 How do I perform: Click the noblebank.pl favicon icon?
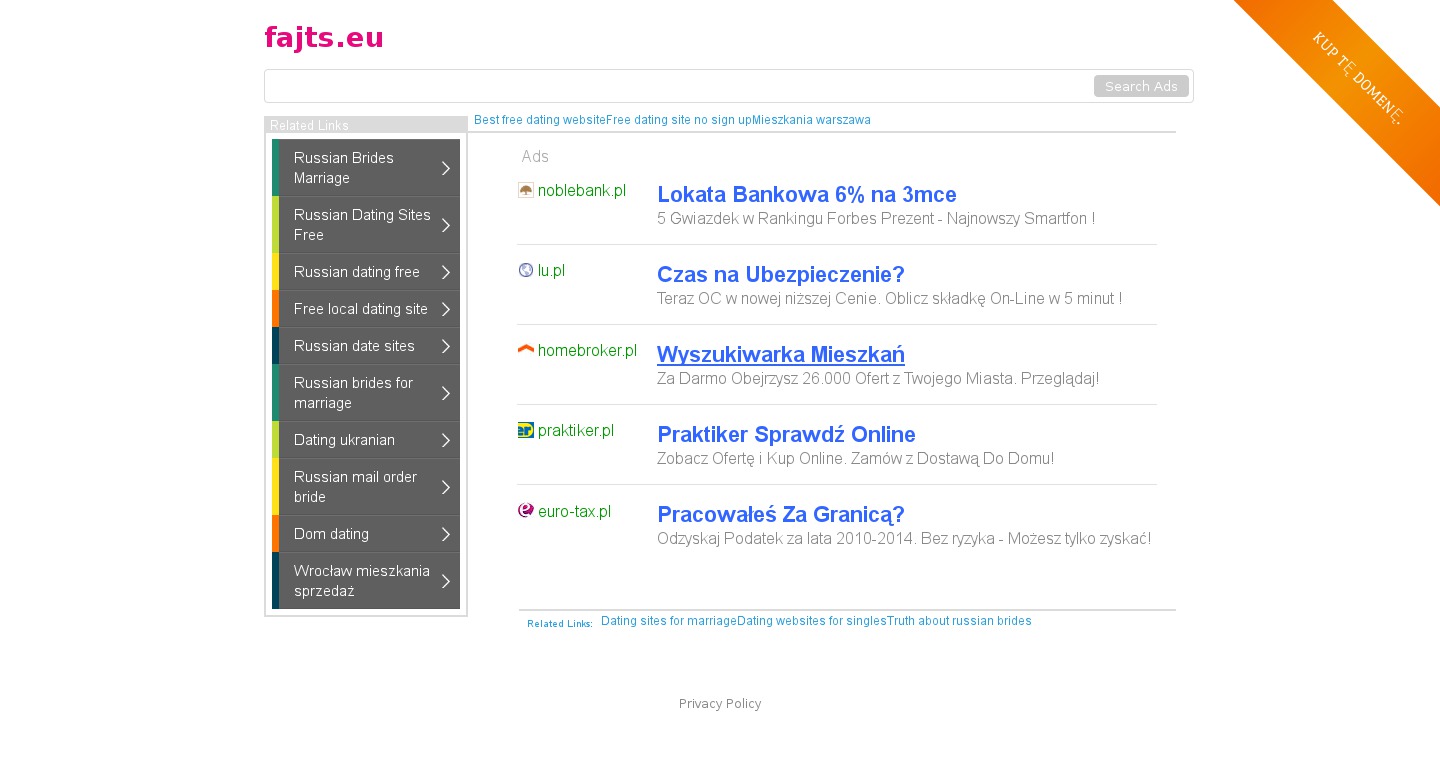coord(526,190)
